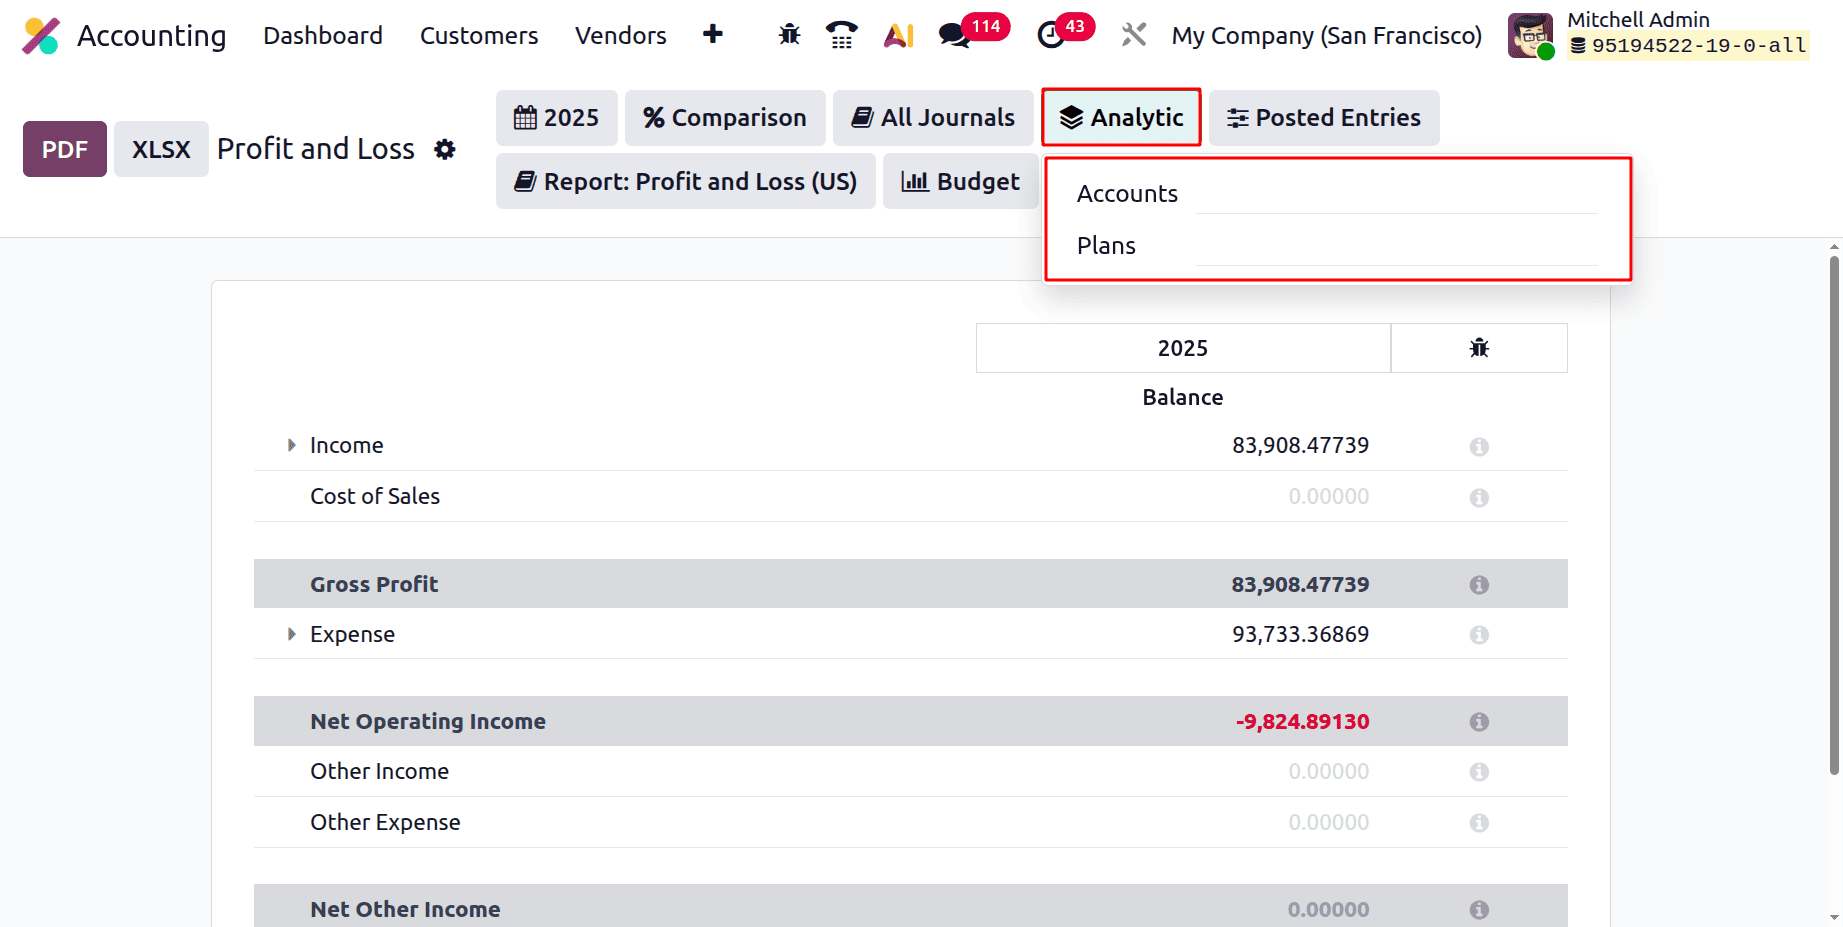Image resolution: width=1843 pixels, height=927 pixels.
Task: Toggle the Posted Entries filter
Action: 1323,117
